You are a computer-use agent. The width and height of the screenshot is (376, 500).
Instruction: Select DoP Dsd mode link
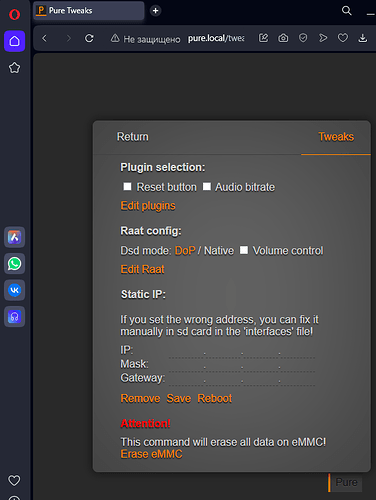(x=185, y=251)
